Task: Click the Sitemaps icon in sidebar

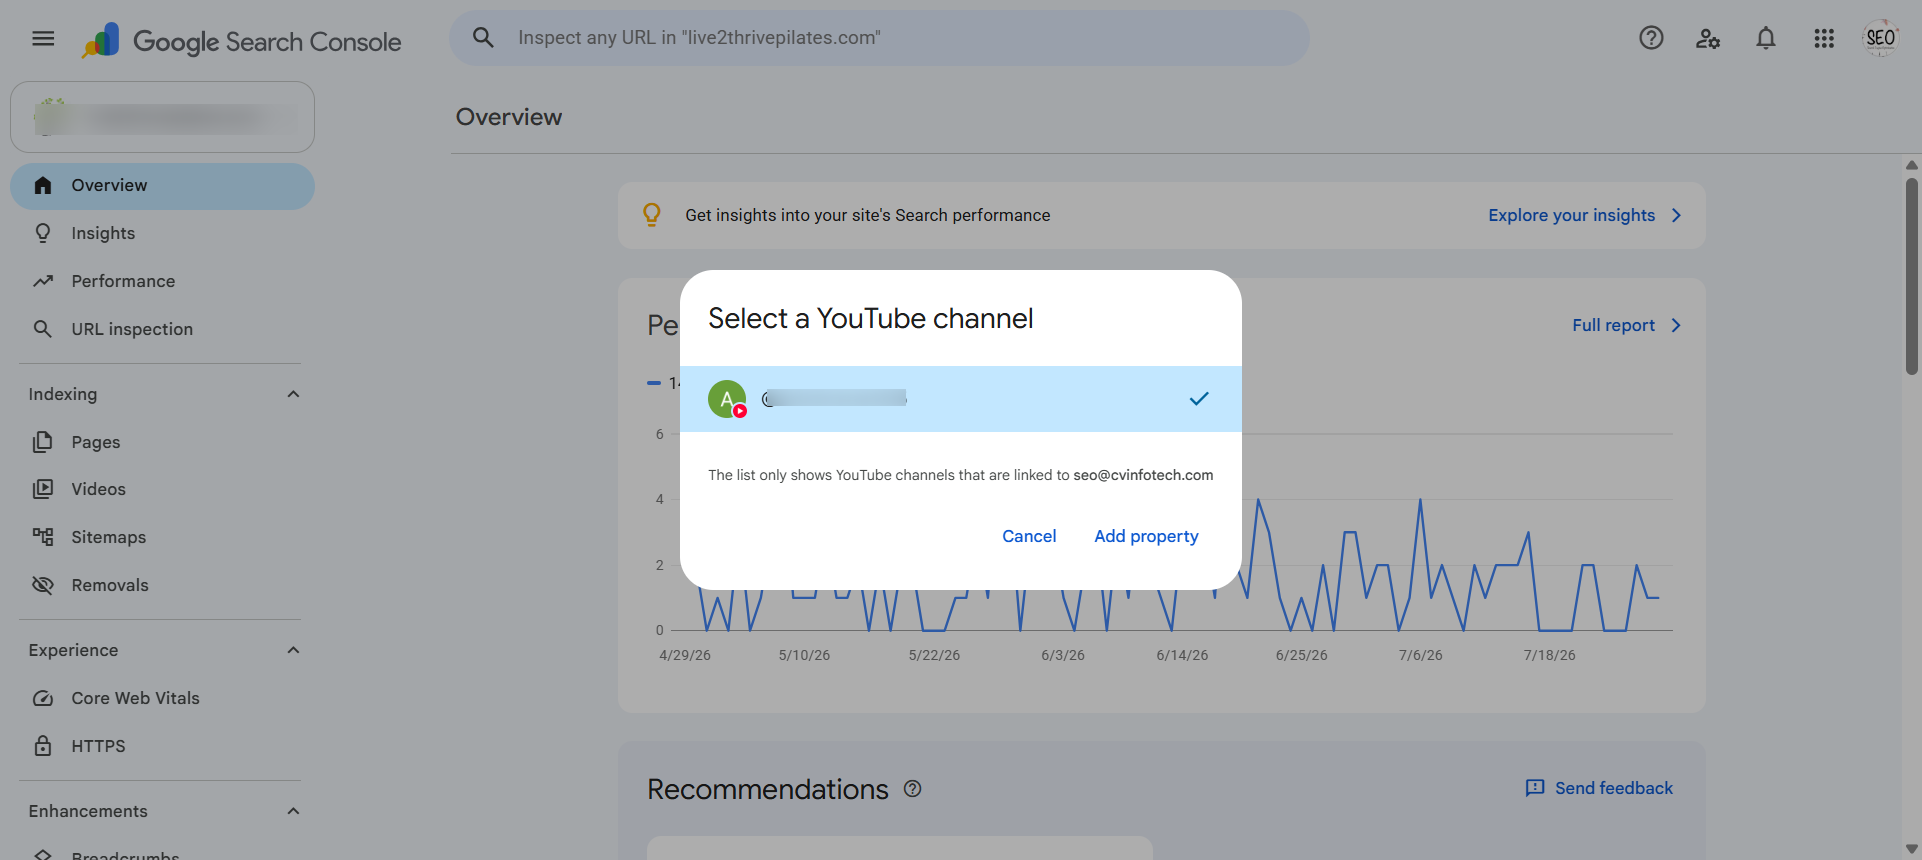Action: click(43, 537)
